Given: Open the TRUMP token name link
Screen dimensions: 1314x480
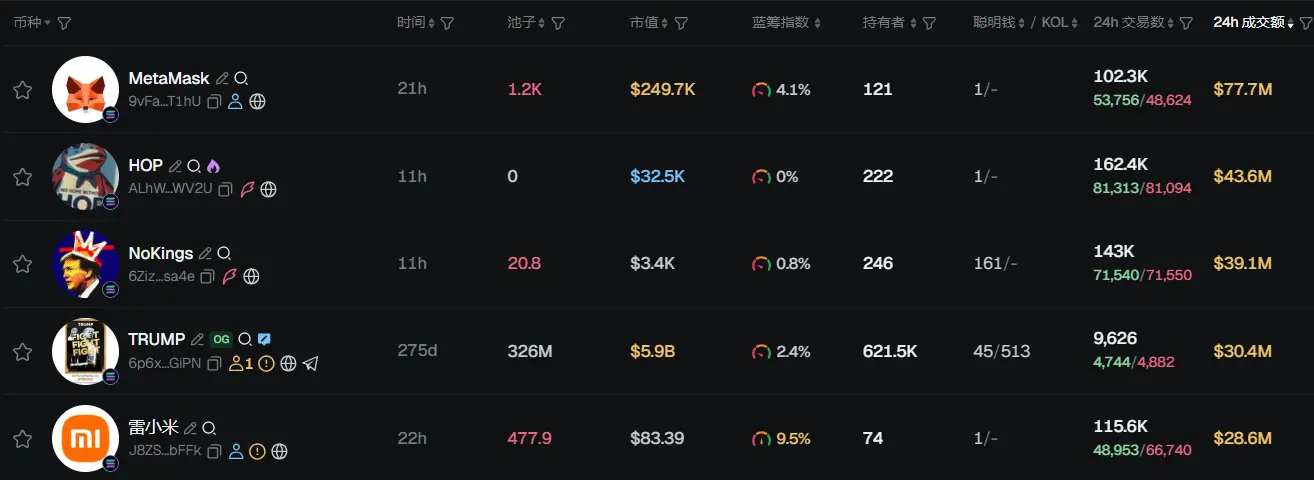Looking at the screenshot, I should tap(156, 340).
